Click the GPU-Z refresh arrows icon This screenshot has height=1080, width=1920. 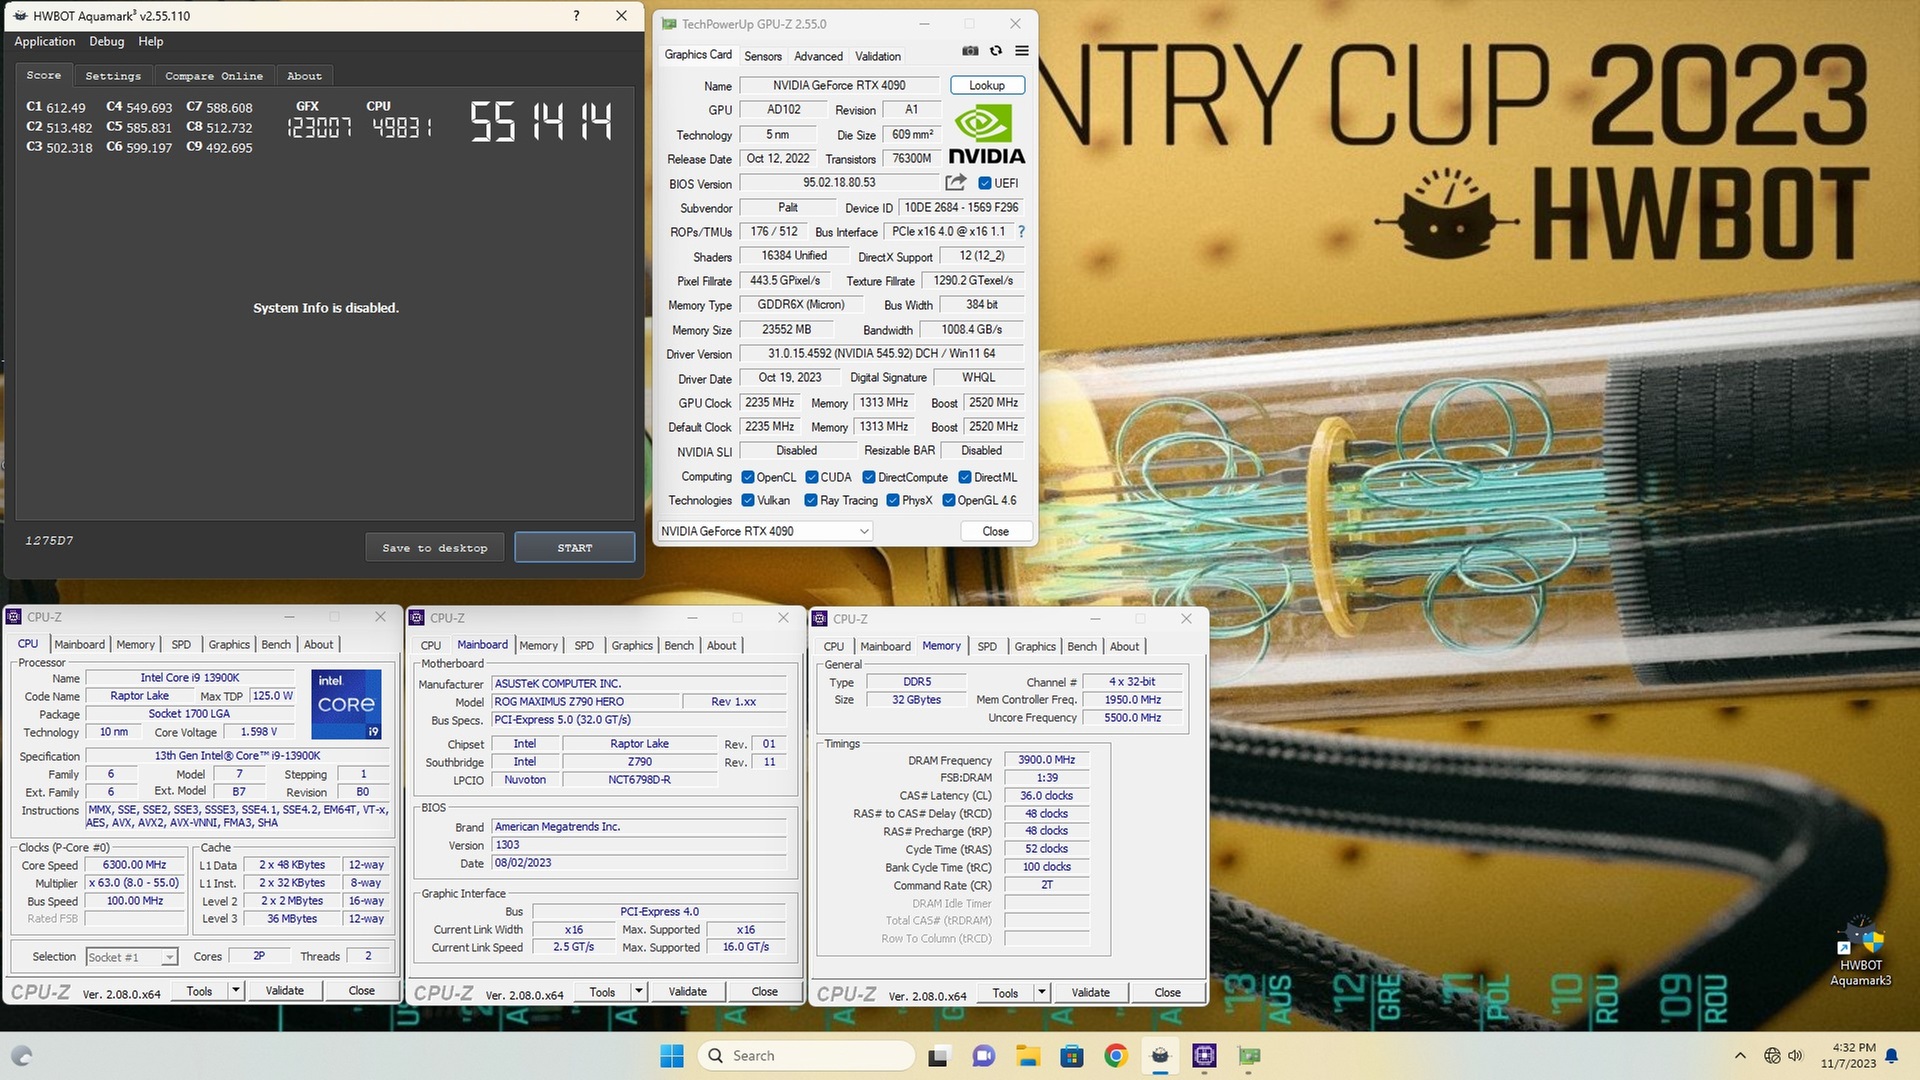pyautogui.click(x=996, y=51)
